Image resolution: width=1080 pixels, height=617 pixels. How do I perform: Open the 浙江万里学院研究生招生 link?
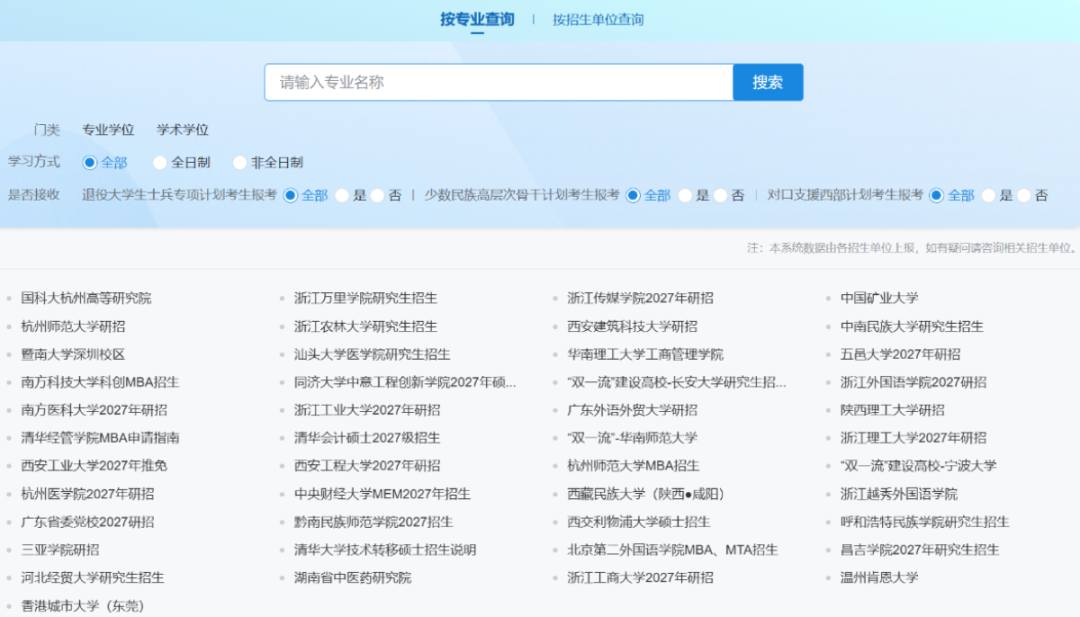[366, 298]
